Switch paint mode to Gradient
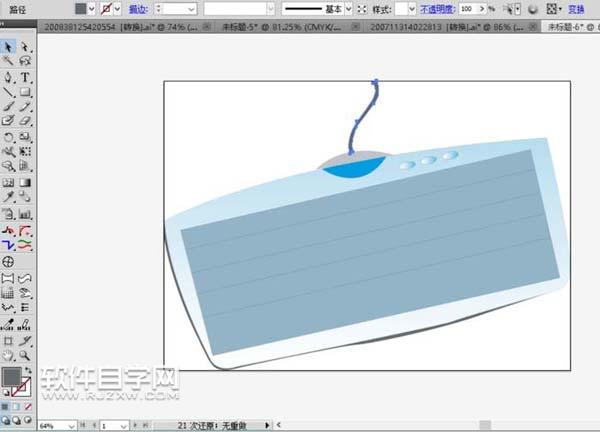Image resolution: width=600 pixels, height=432 pixels. (x=16, y=406)
